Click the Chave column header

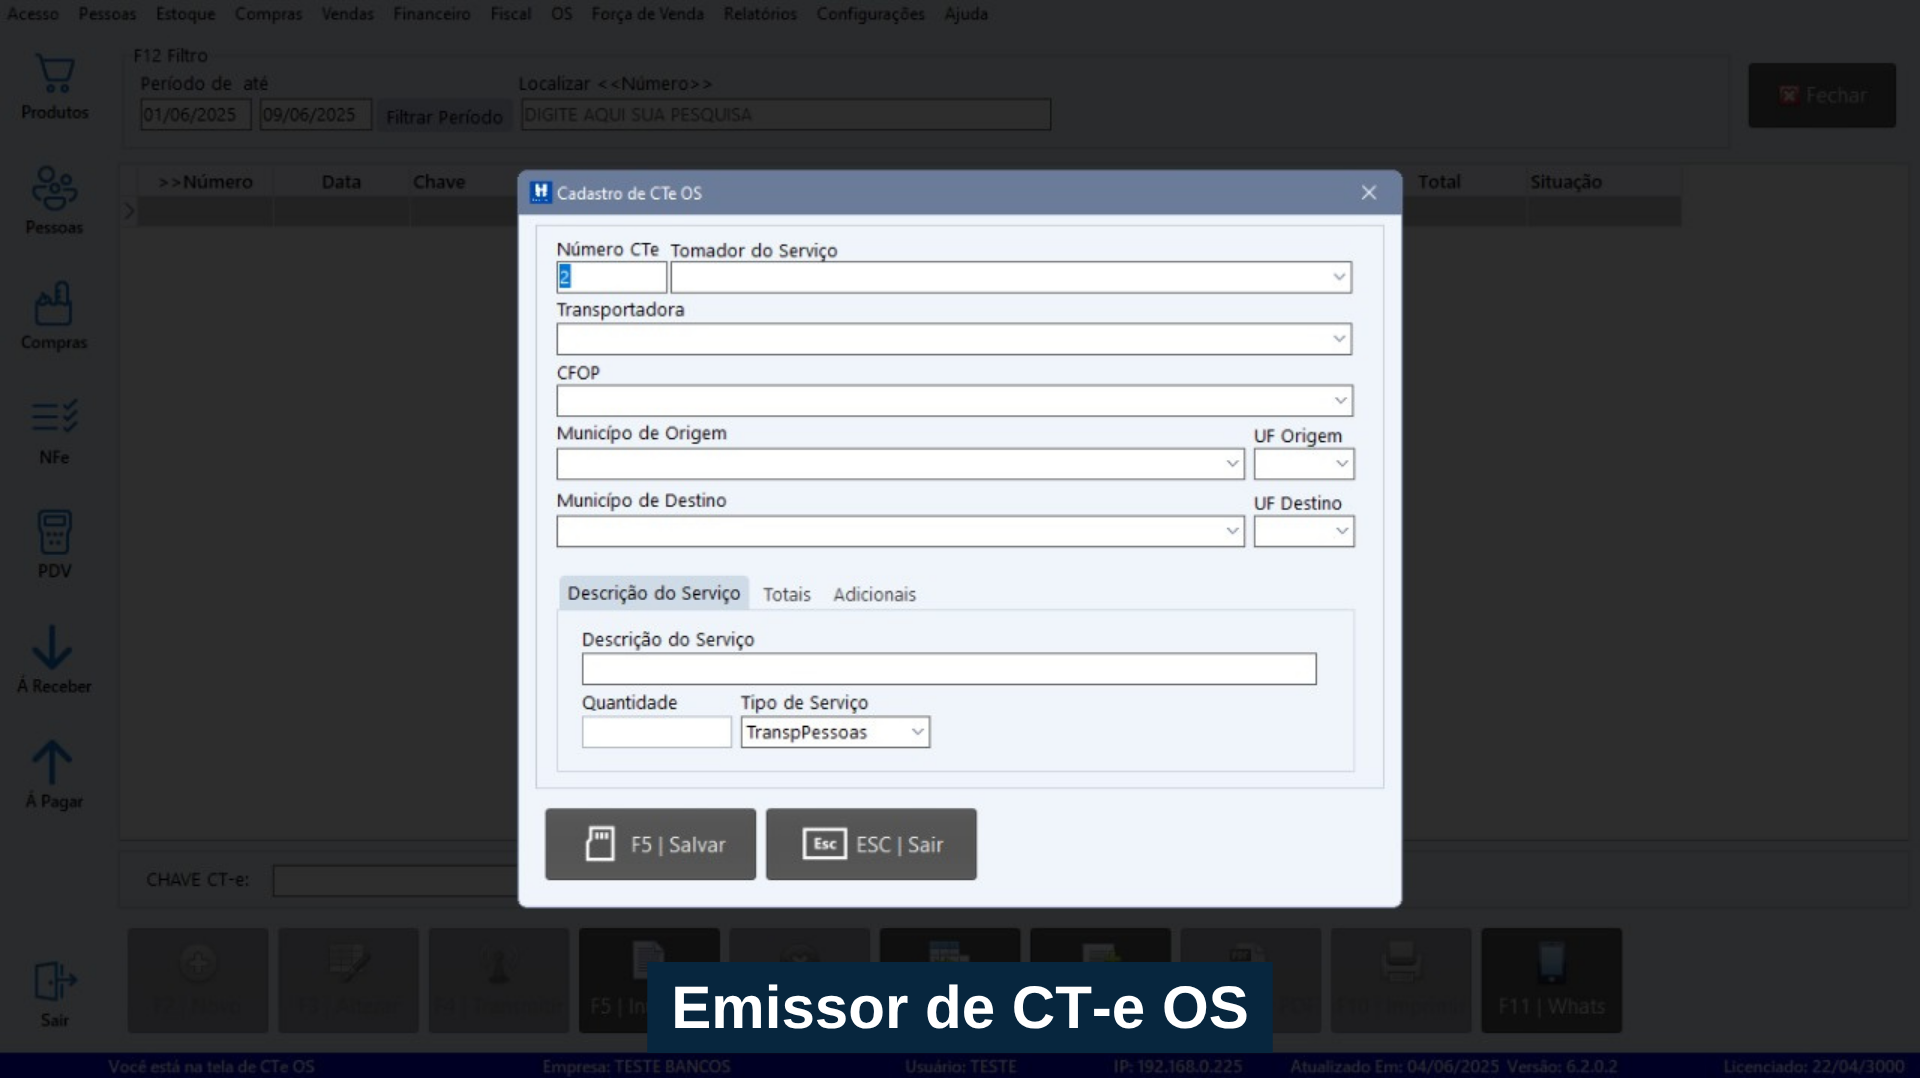pos(439,182)
